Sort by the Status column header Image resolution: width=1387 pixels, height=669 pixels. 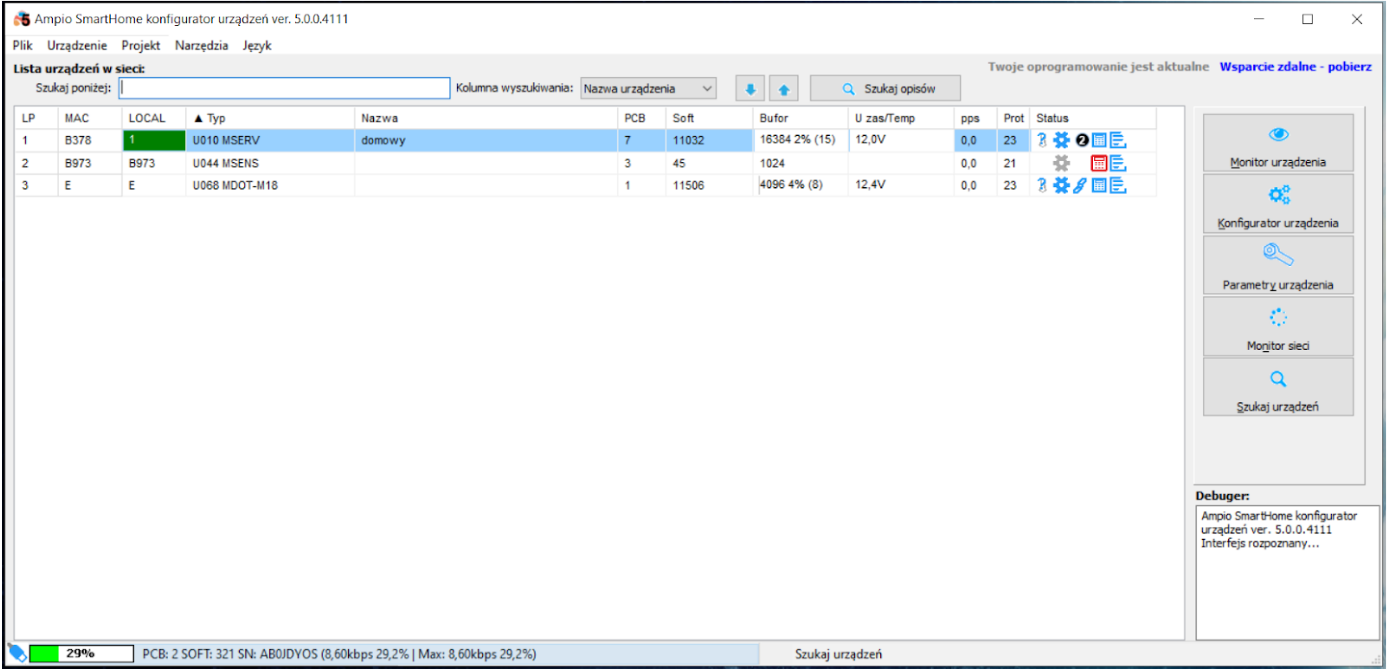1093,118
